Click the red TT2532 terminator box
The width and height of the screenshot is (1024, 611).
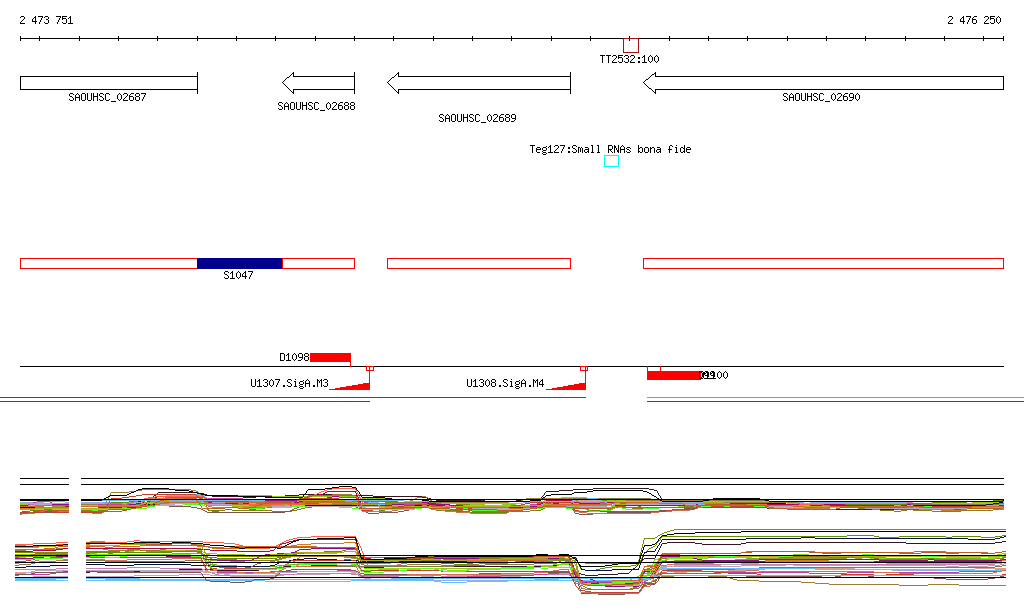point(630,45)
